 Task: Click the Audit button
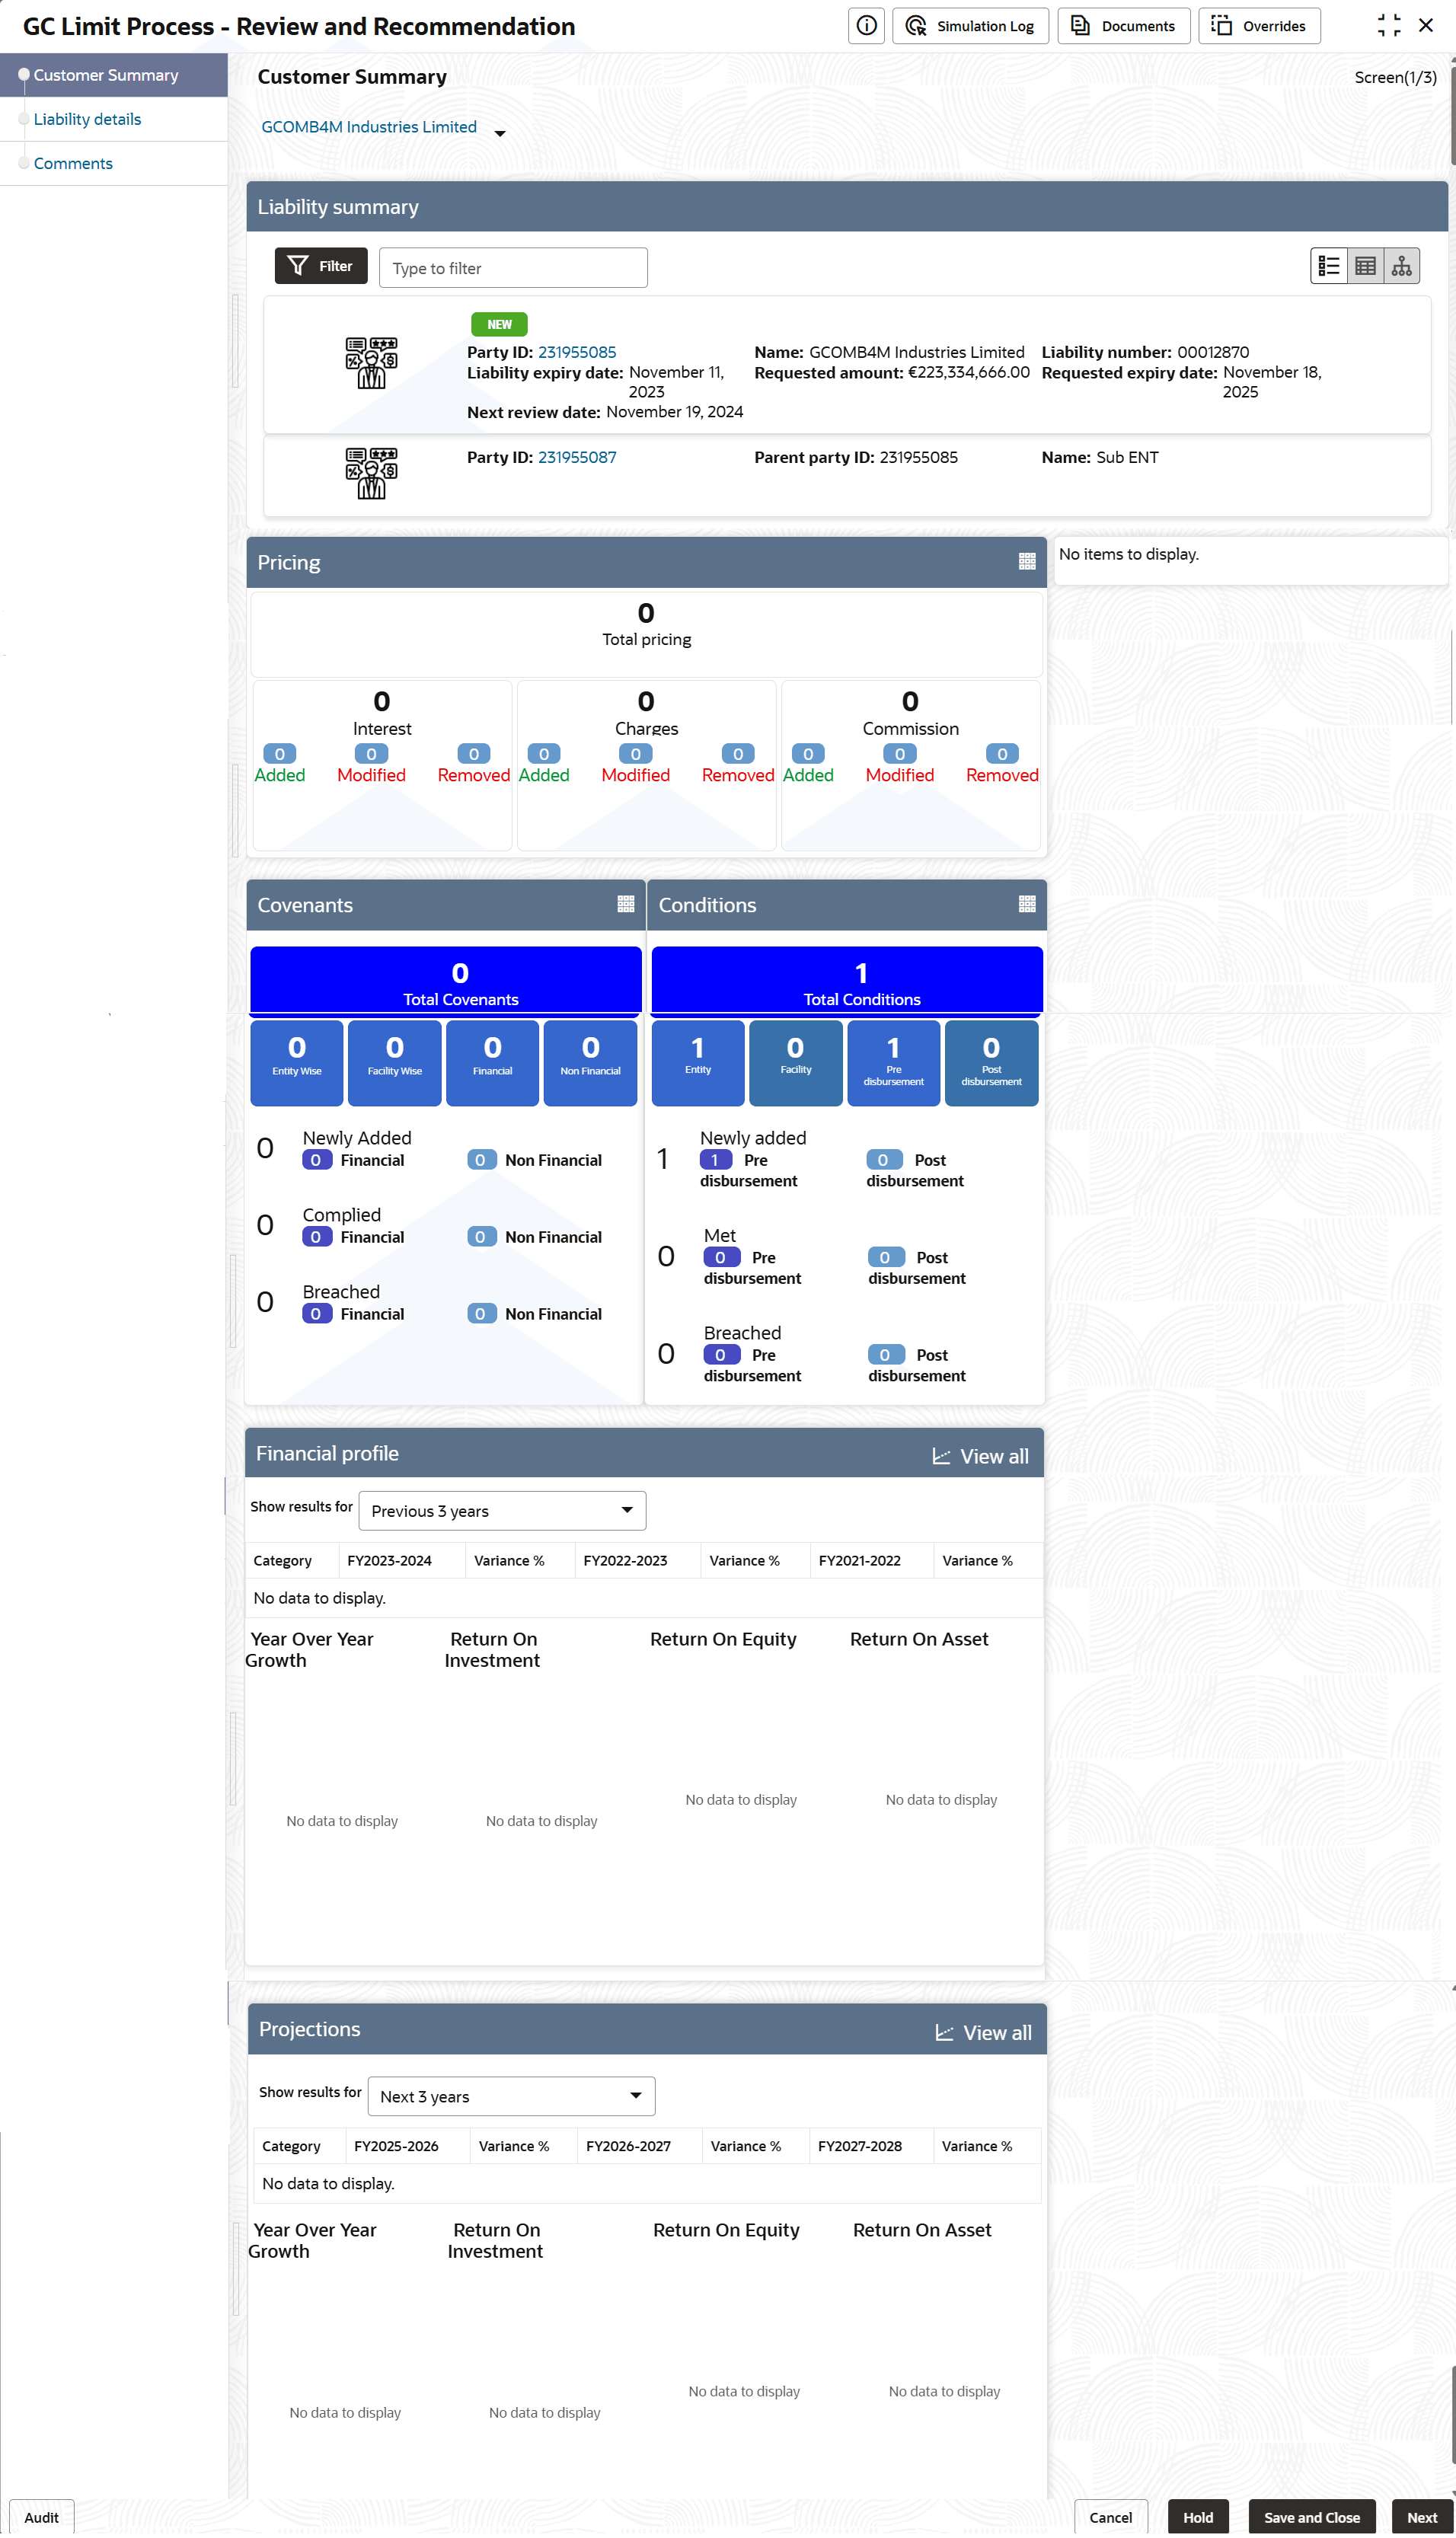42,2516
